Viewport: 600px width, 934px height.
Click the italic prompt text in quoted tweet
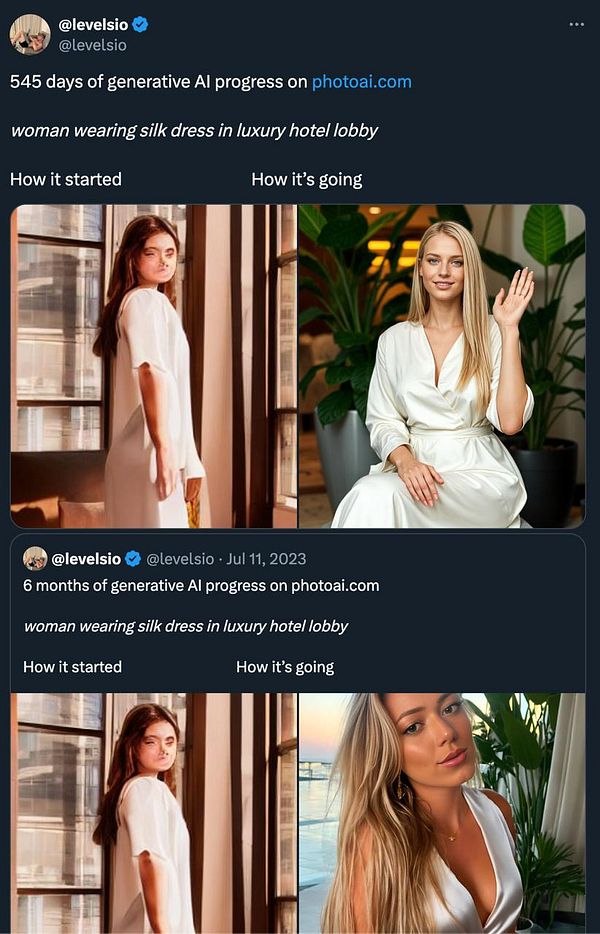[x=185, y=626]
